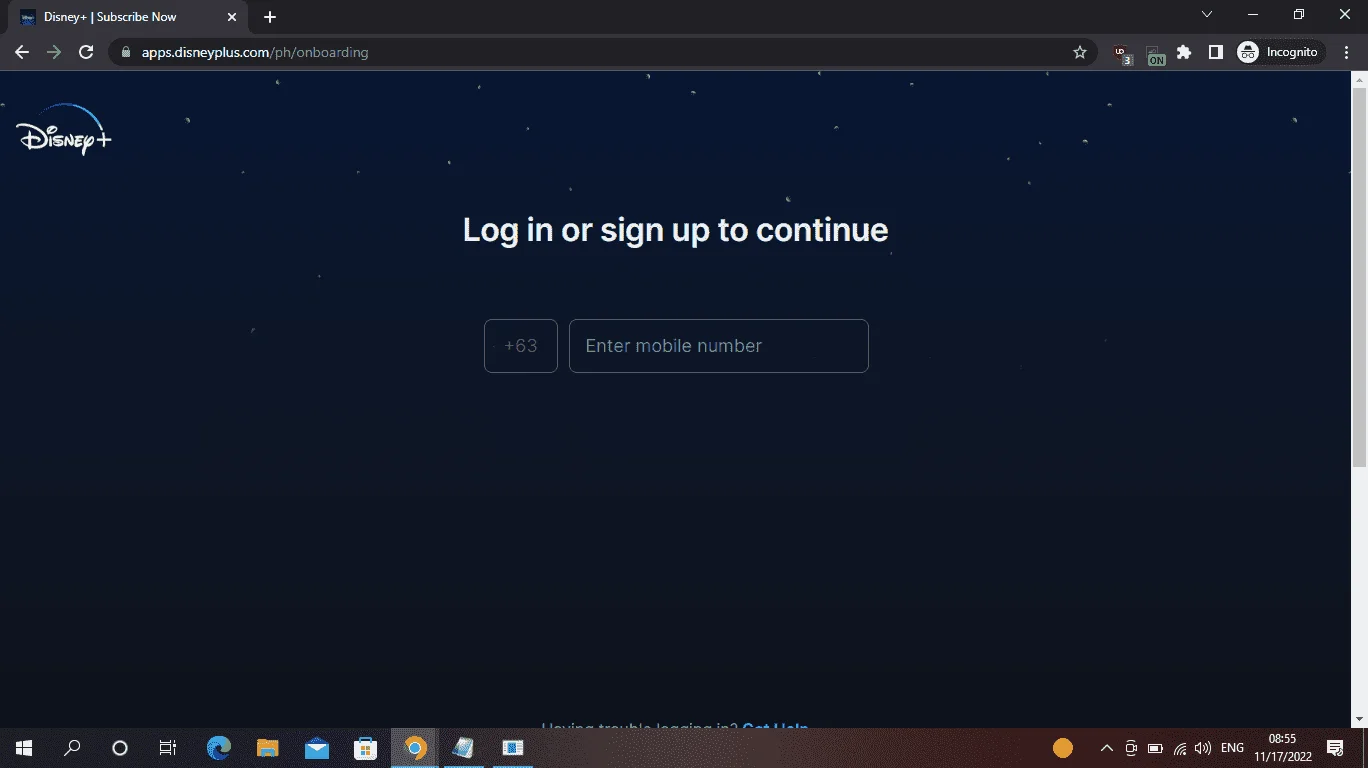The width and height of the screenshot is (1368, 768).
Task: Open File Explorer from the taskbar
Action: click(267, 748)
